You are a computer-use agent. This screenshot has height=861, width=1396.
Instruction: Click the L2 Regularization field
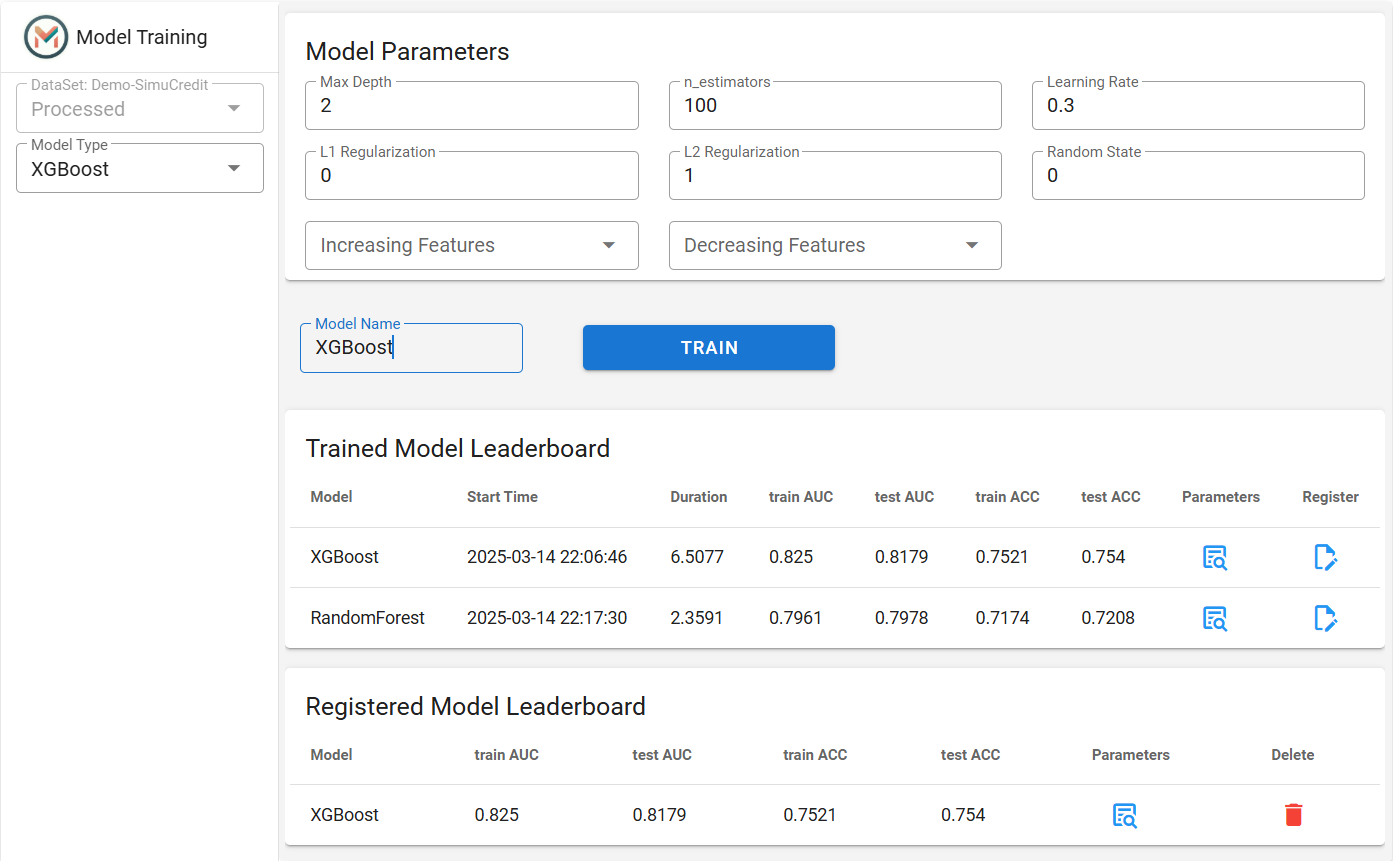(x=835, y=175)
